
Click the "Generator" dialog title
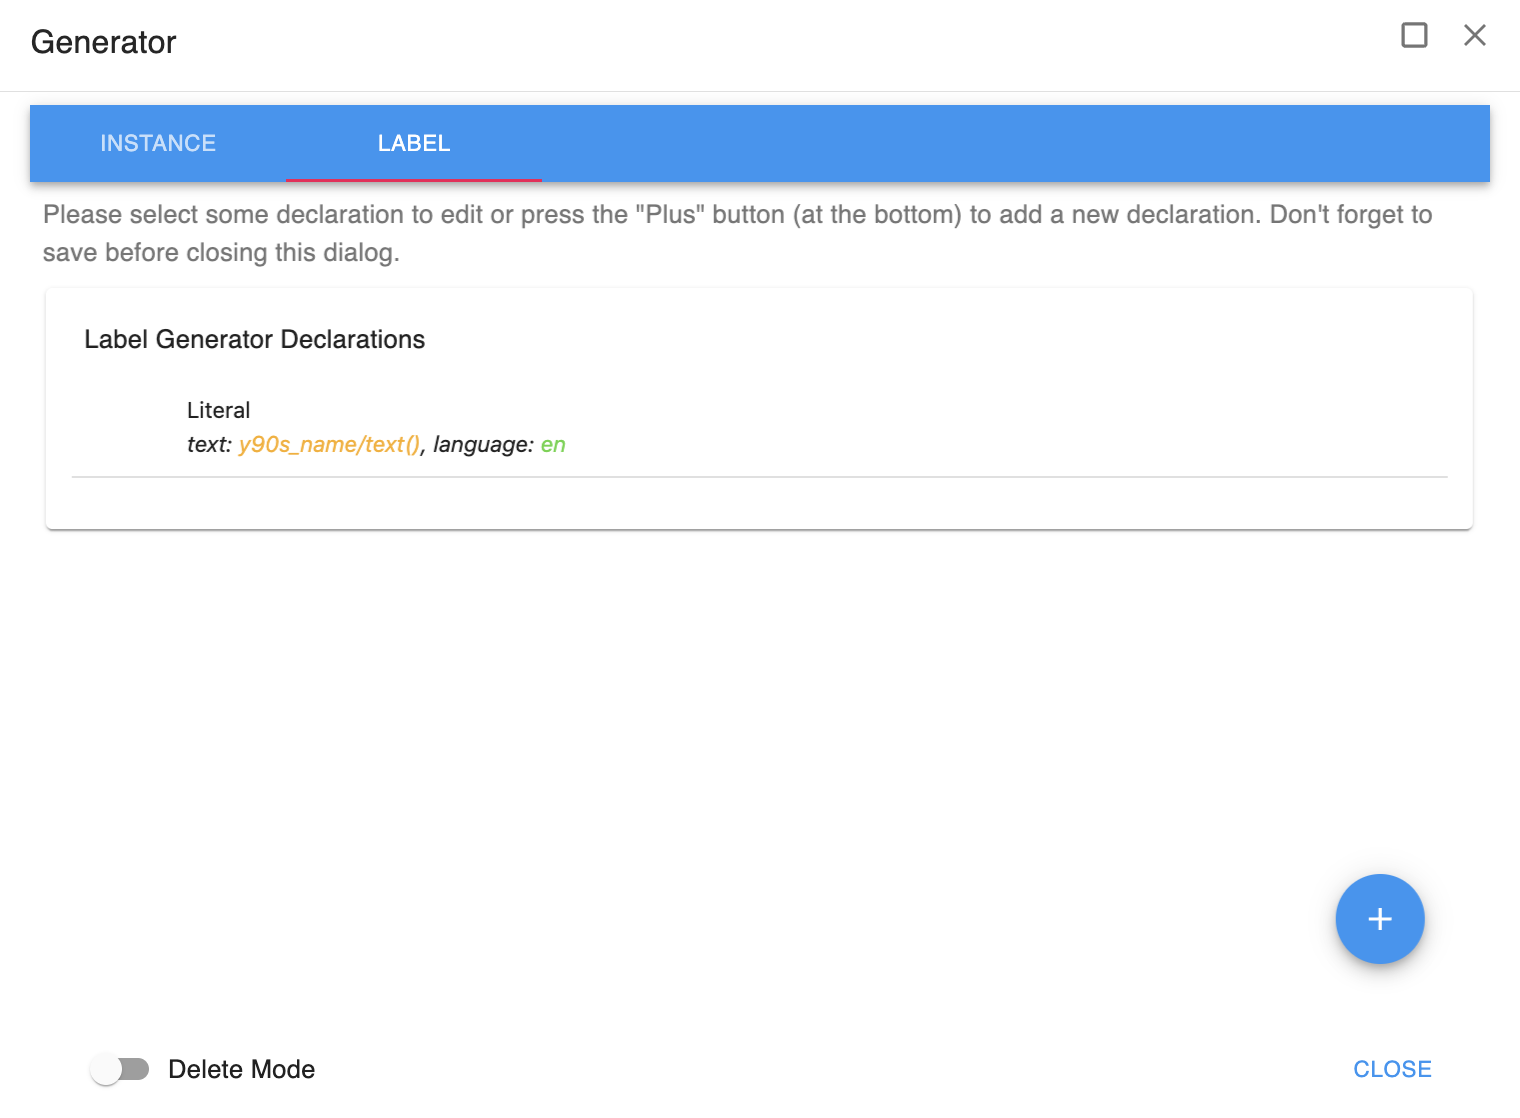[x=104, y=42]
